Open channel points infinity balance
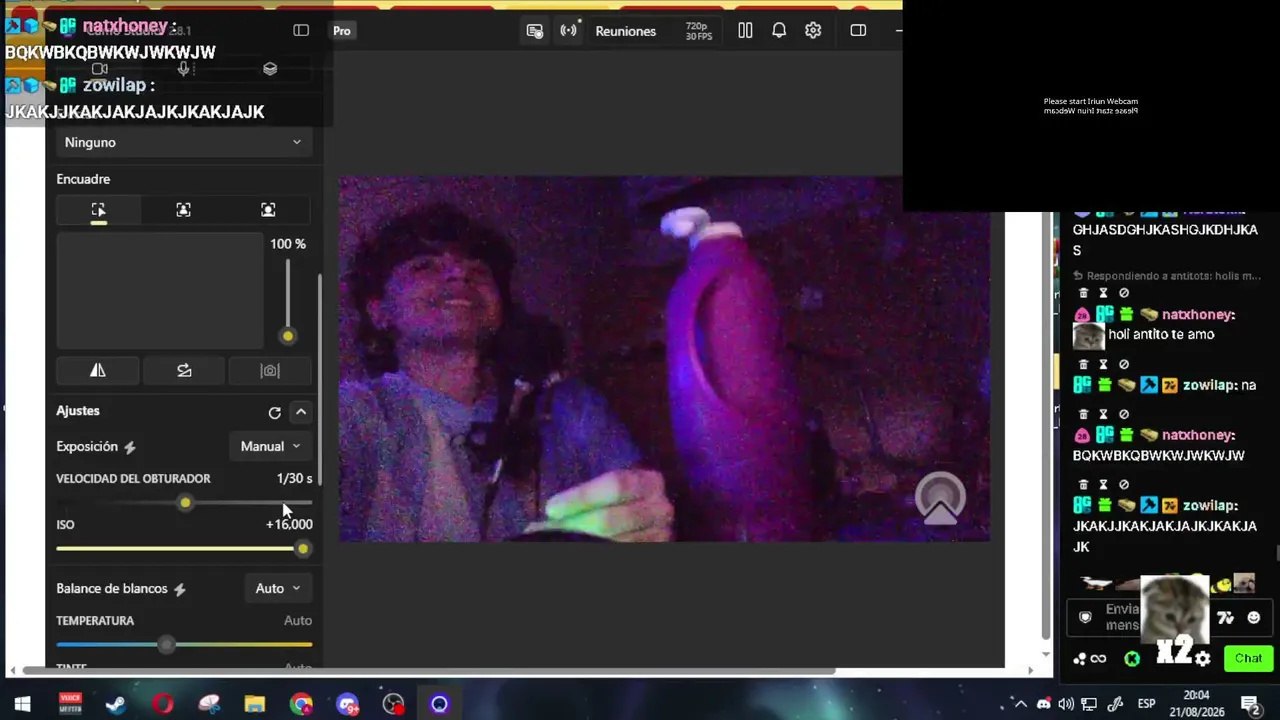 (x=1090, y=659)
